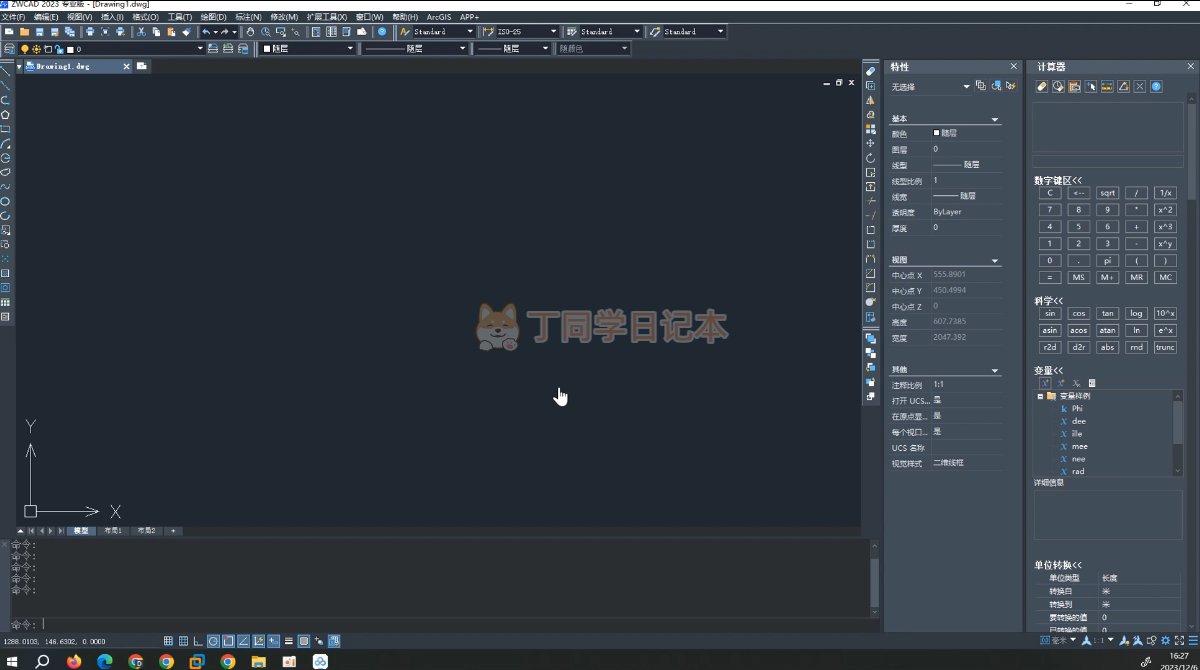The width and height of the screenshot is (1200, 670).
Task: Click the Pan hand tool in toolbar
Action: pyautogui.click(x=250, y=32)
